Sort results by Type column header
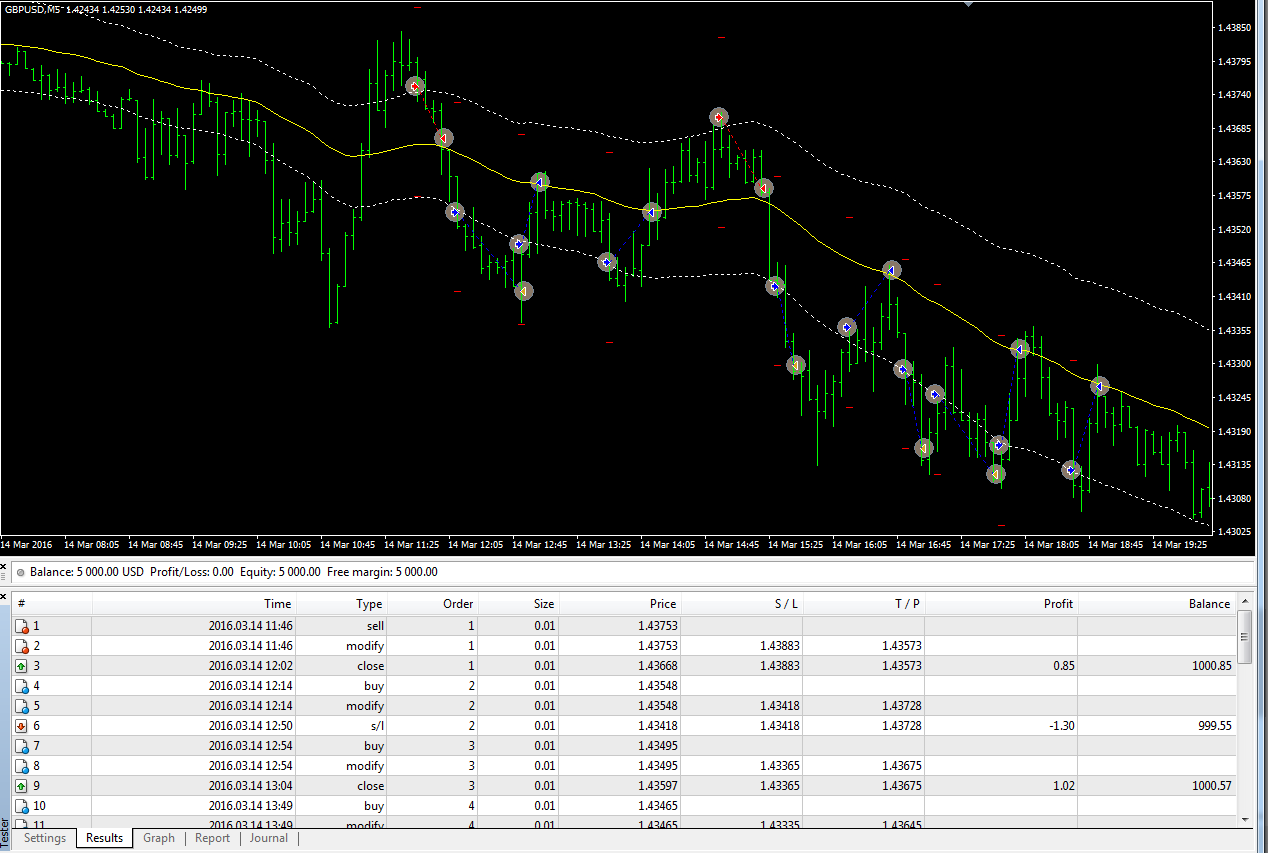This screenshot has height=853, width=1268. click(x=342, y=603)
